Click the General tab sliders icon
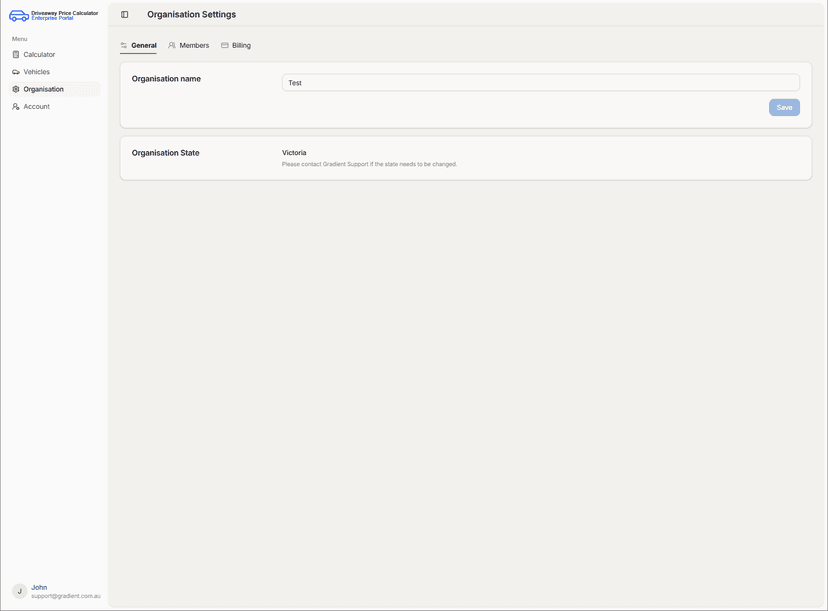The width and height of the screenshot is (828, 611). pos(124,45)
